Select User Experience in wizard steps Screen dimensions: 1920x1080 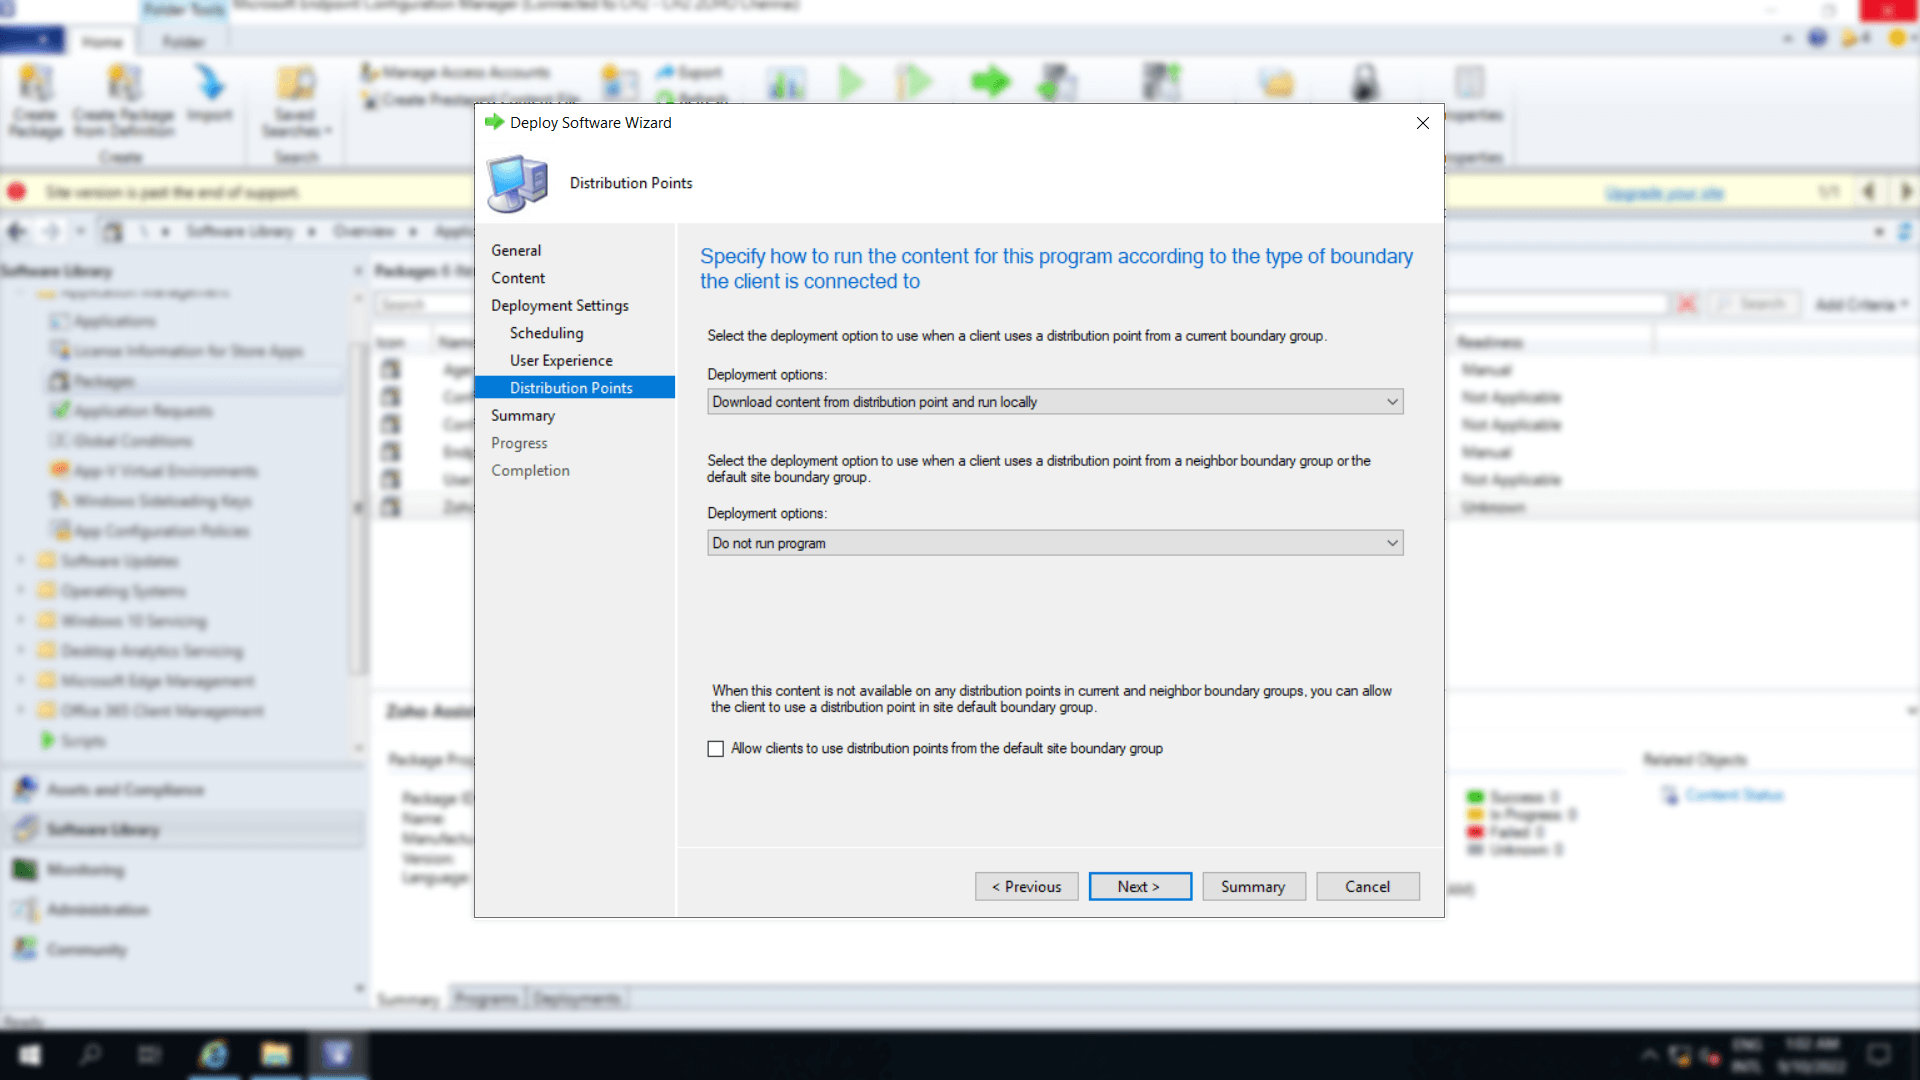pos(561,360)
